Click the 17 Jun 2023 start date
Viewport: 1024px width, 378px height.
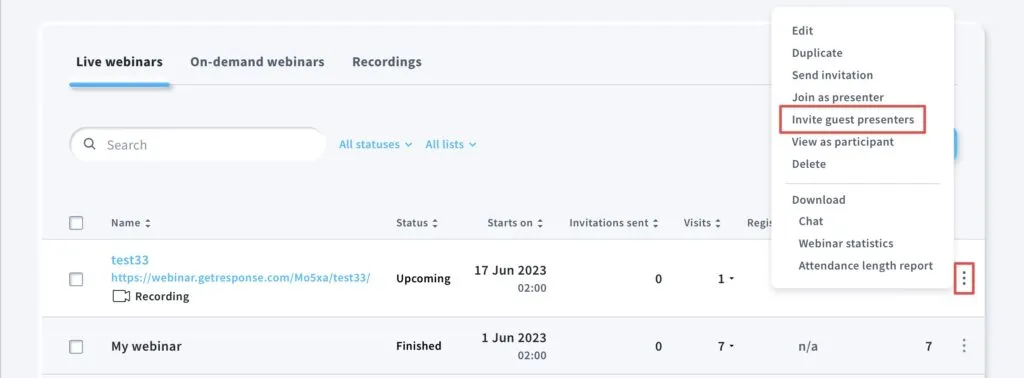pyautogui.click(x=510, y=270)
